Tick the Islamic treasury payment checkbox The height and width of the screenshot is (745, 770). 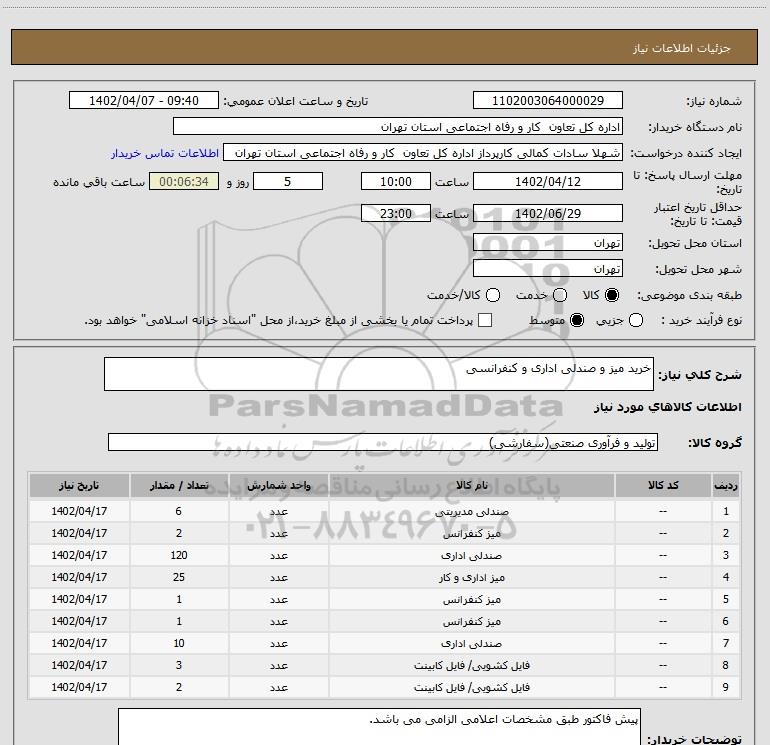(485, 321)
